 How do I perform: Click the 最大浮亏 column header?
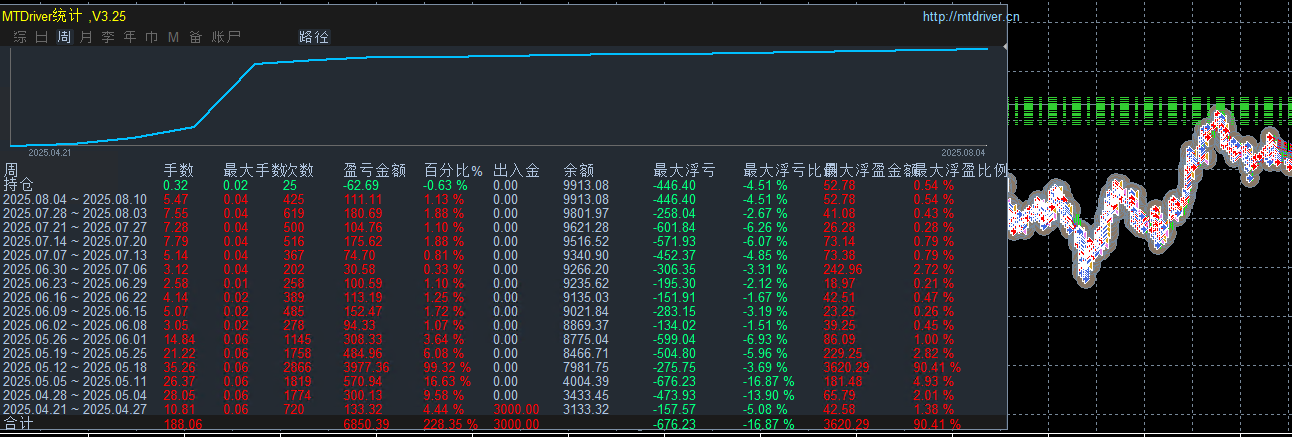[x=684, y=170]
